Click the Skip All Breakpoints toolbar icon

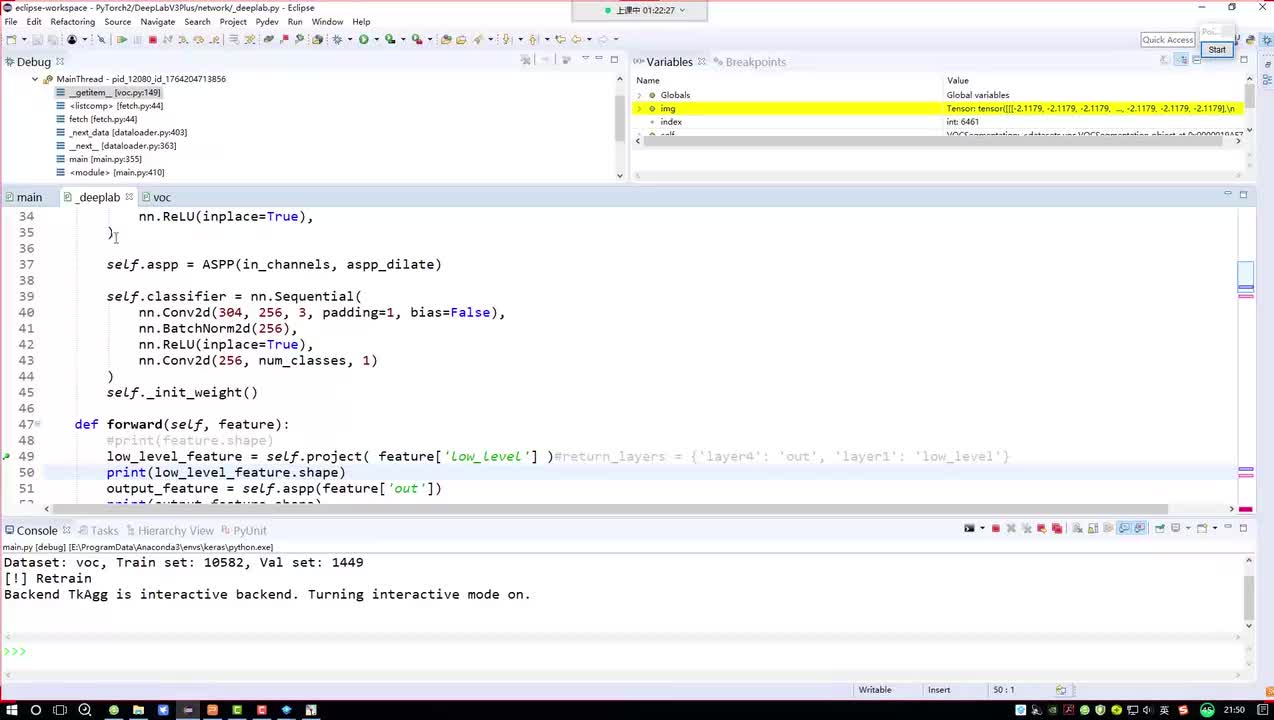[101, 39]
